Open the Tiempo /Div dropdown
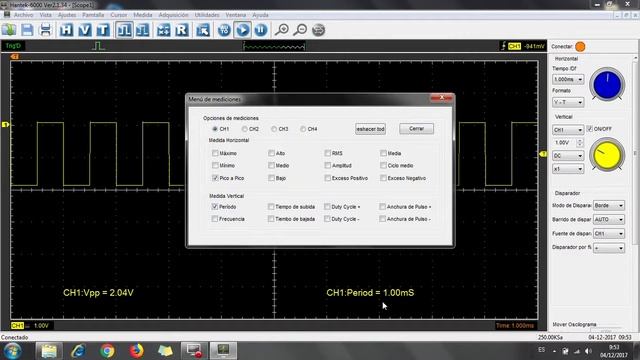The image size is (640, 360). [x=568, y=79]
